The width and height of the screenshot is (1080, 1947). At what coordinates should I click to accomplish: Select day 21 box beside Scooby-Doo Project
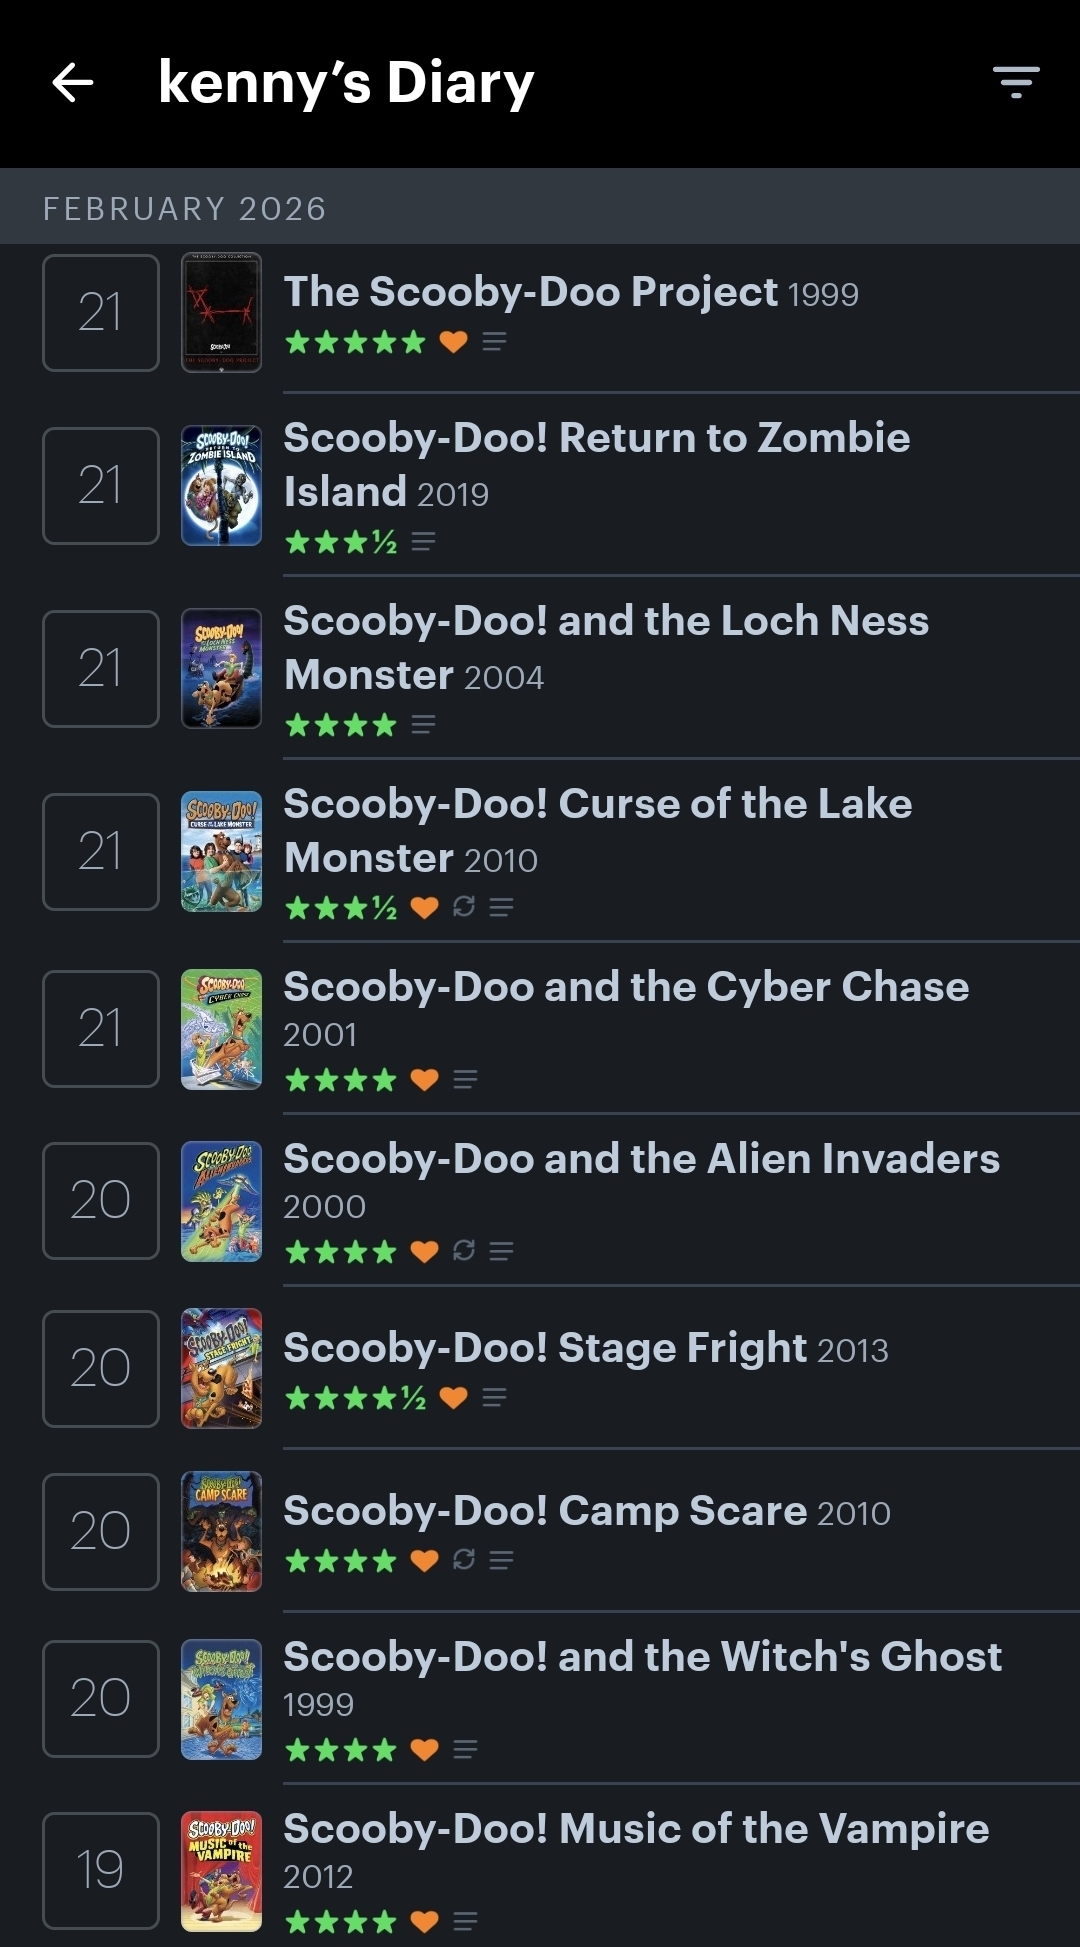(x=101, y=313)
